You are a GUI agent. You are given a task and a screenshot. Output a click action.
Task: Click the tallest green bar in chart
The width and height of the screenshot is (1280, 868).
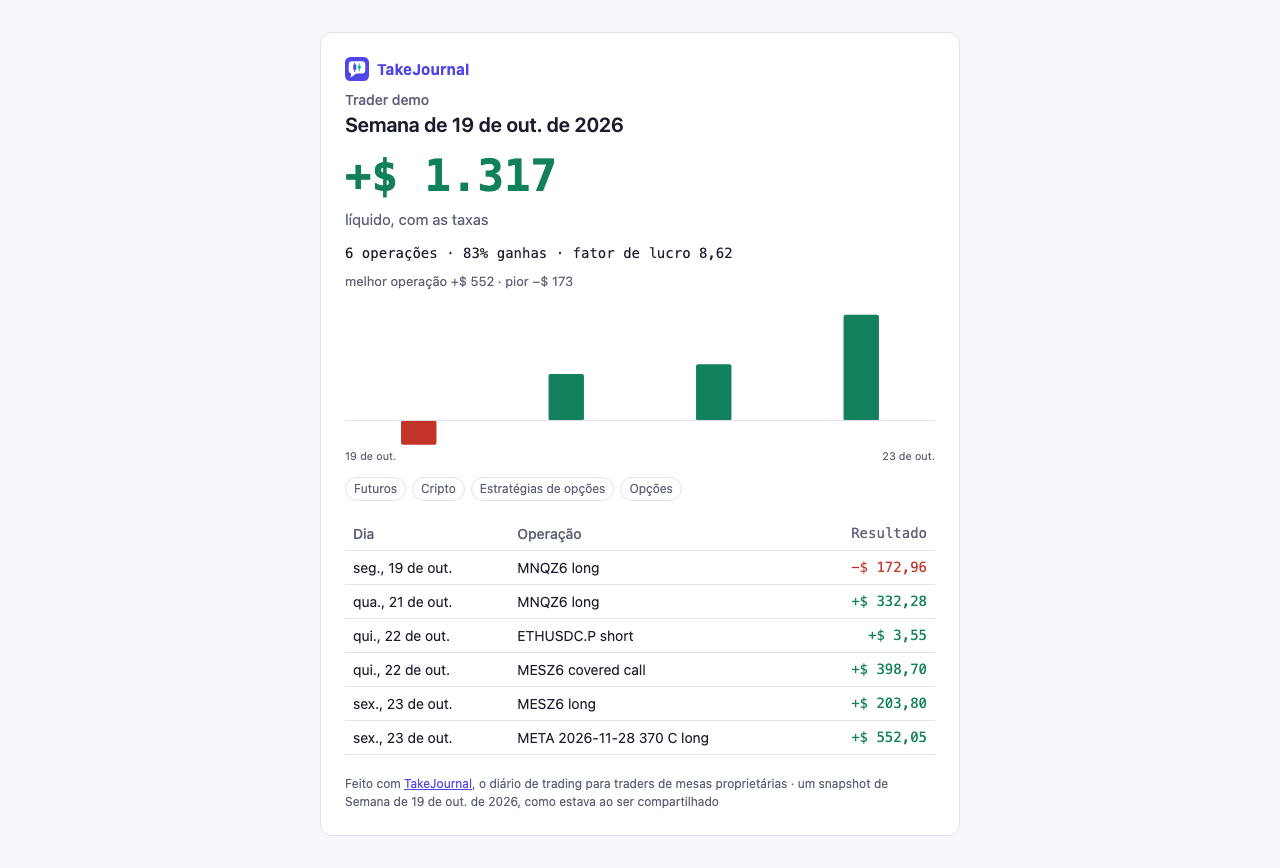861,367
